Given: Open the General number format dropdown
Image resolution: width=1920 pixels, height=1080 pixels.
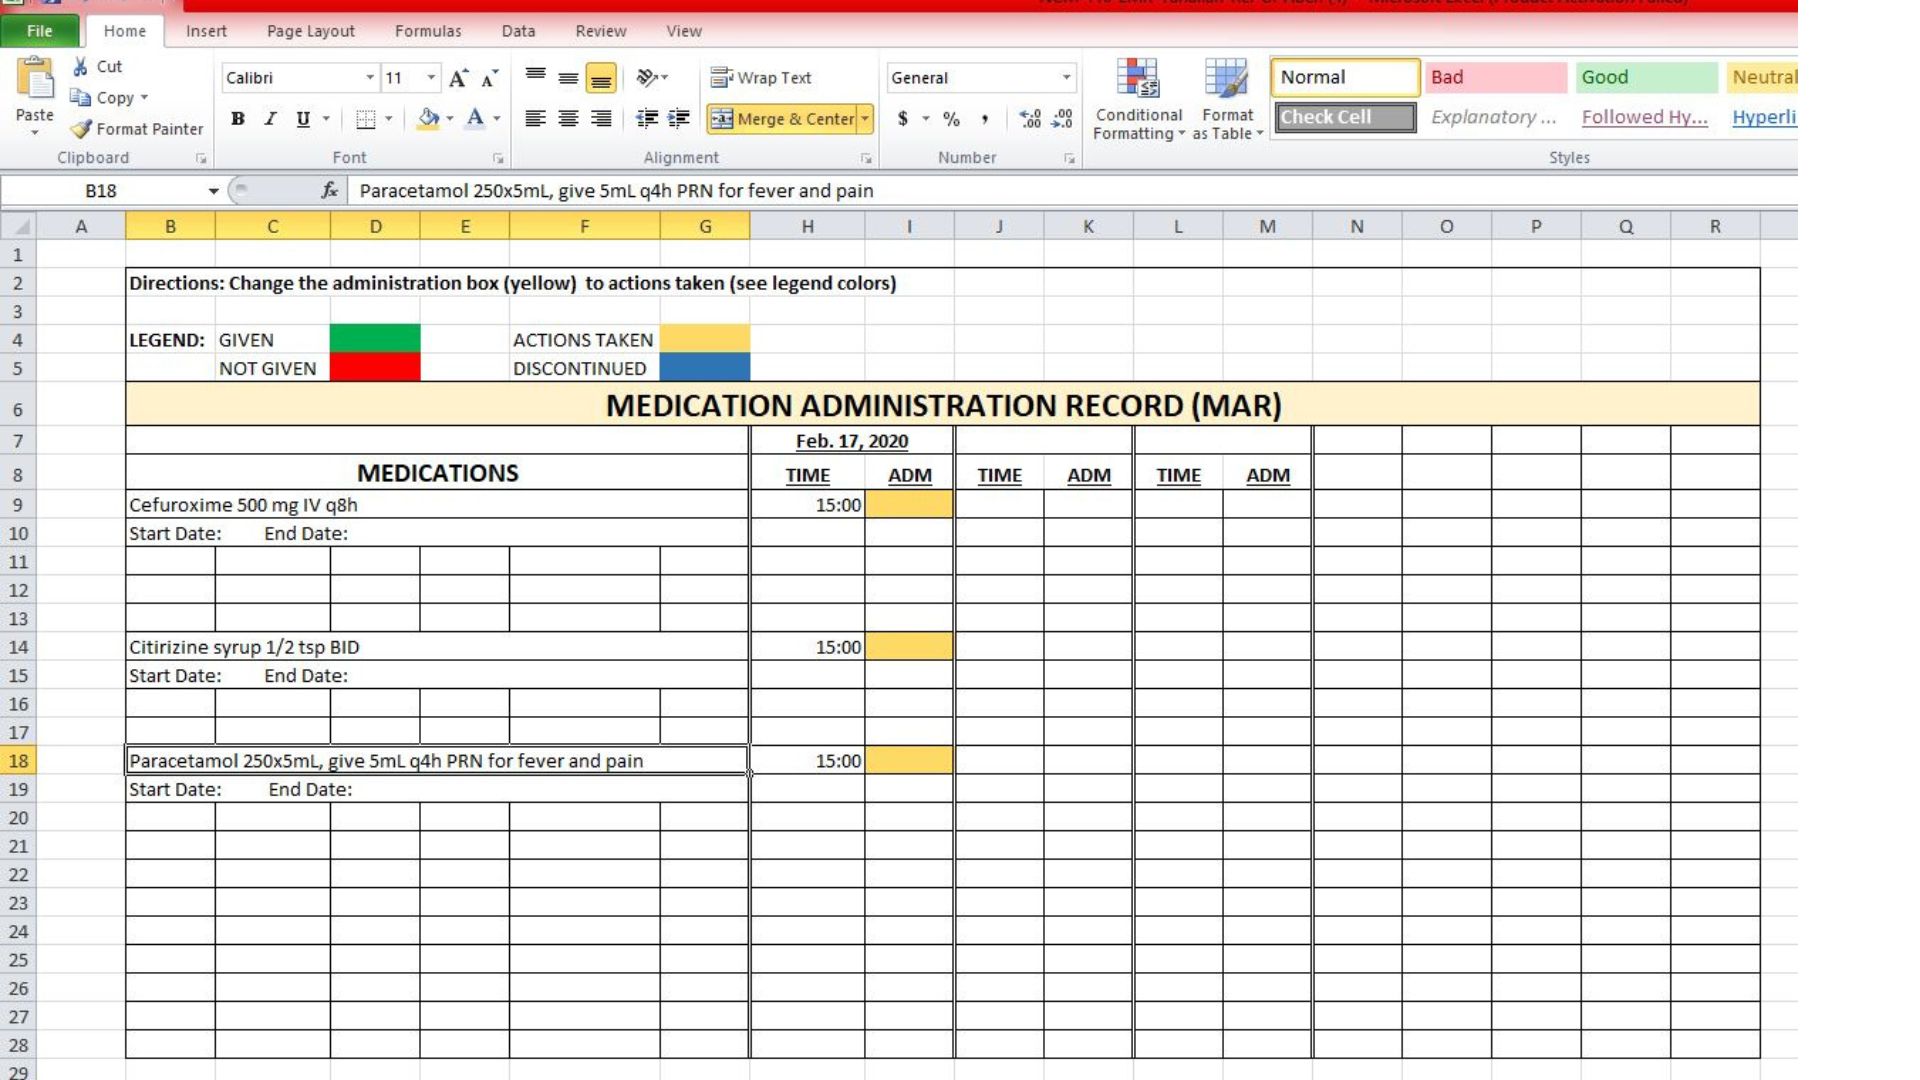Looking at the screenshot, I should click(1066, 78).
